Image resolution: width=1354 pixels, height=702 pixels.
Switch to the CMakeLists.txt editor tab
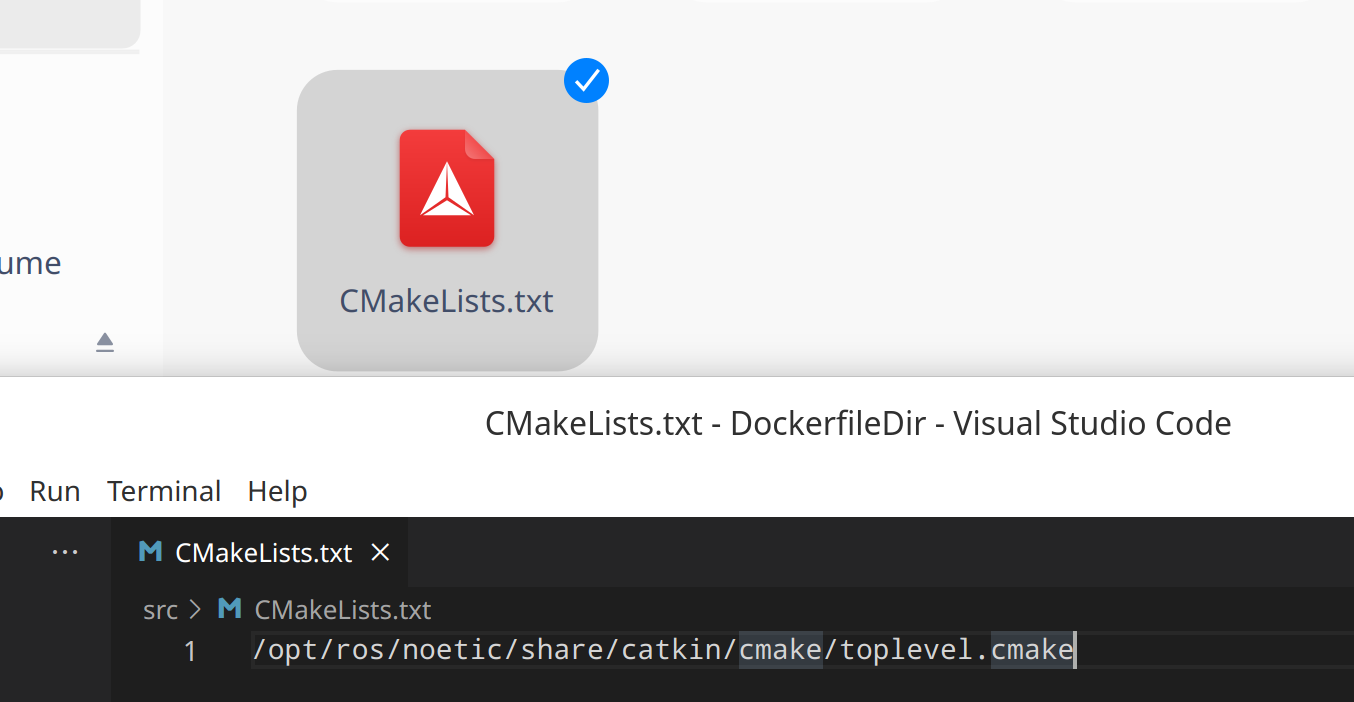tap(263, 553)
